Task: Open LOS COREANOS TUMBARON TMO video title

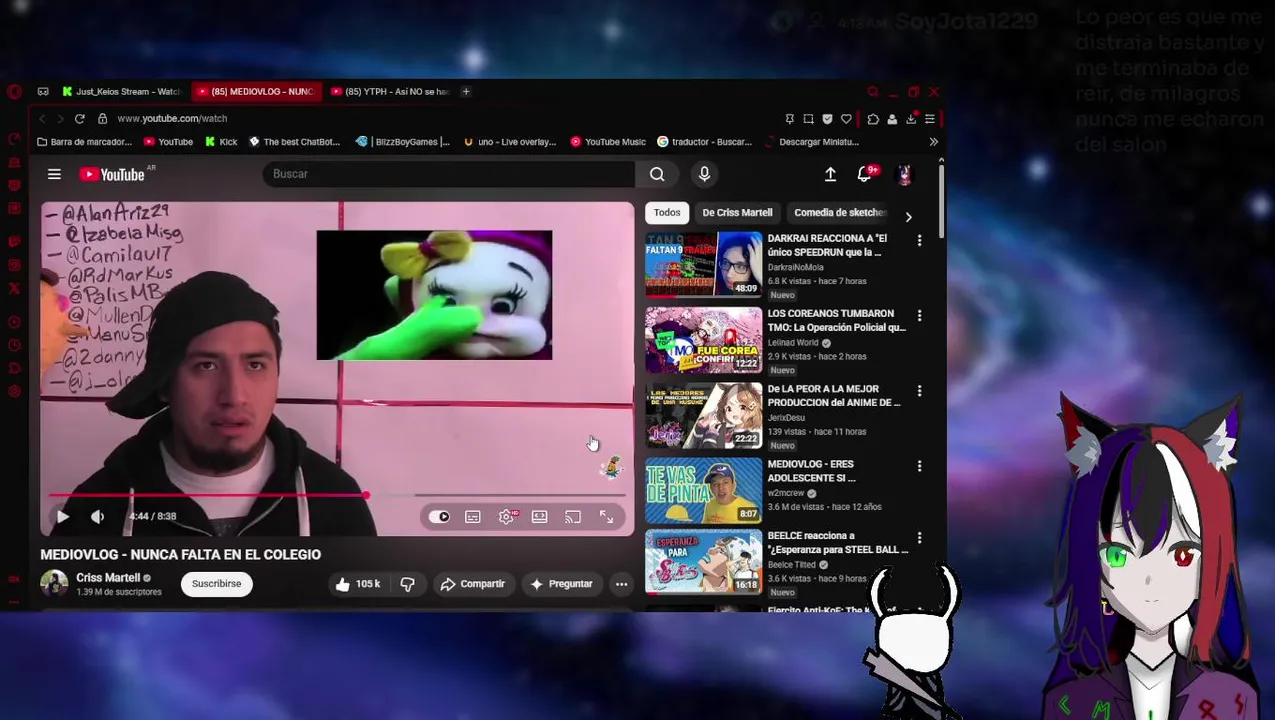Action: click(836, 320)
